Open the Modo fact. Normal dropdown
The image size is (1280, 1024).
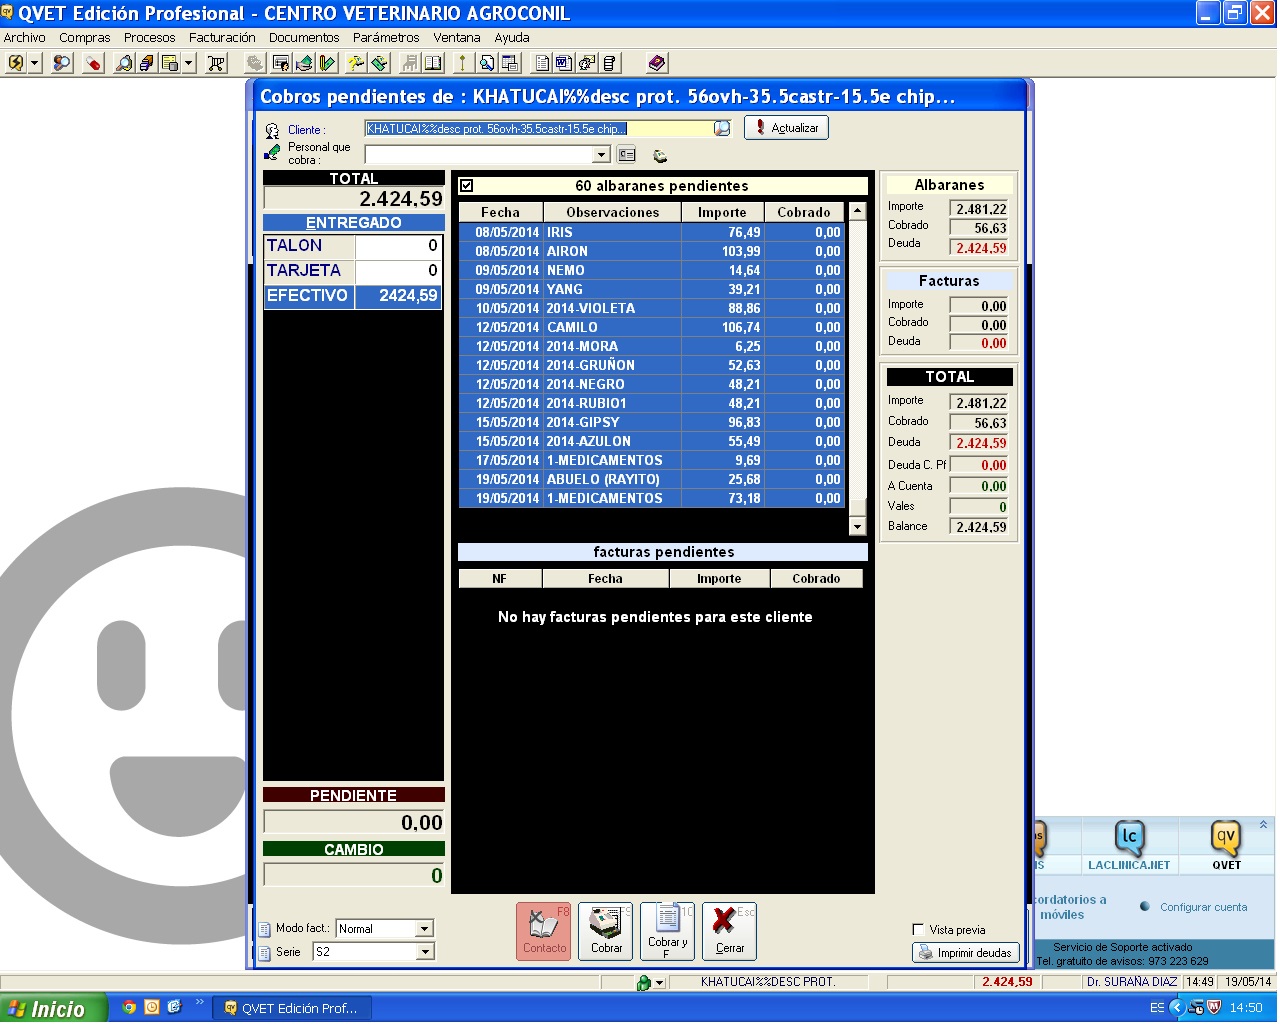[x=424, y=929]
